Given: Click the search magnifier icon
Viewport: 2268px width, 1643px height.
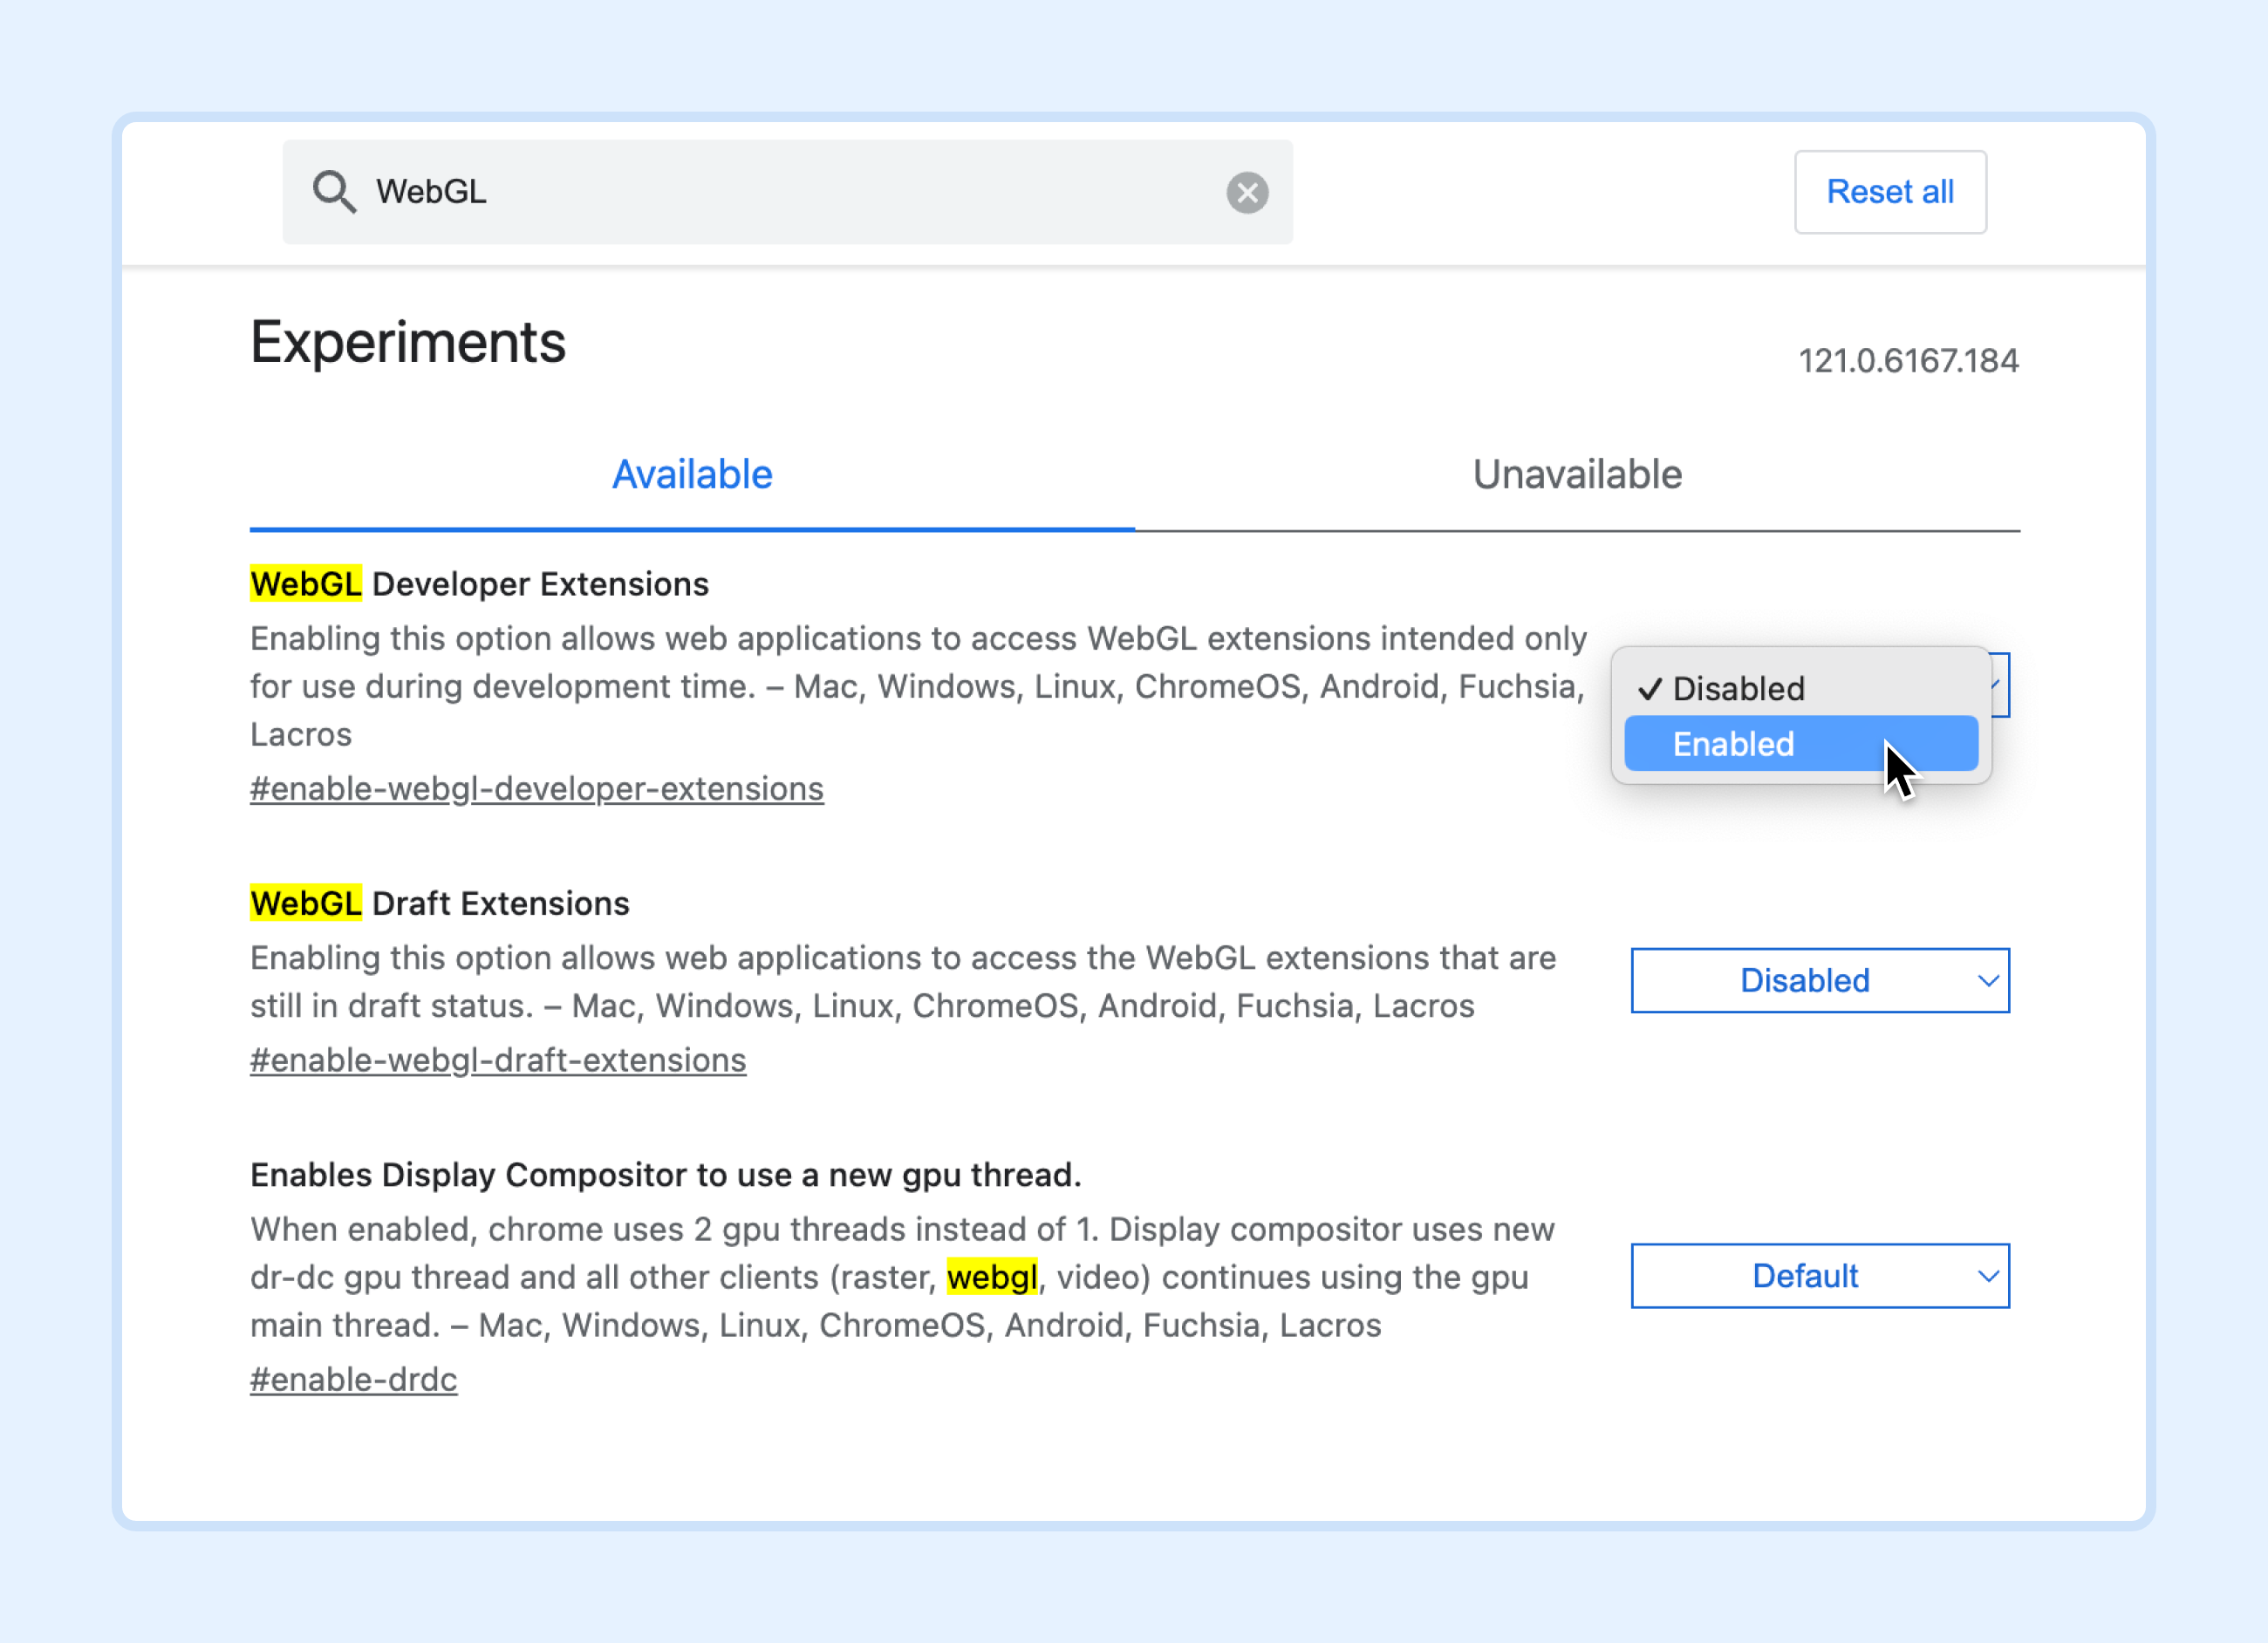Looking at the screenshot, I should (x=334, y=192).
